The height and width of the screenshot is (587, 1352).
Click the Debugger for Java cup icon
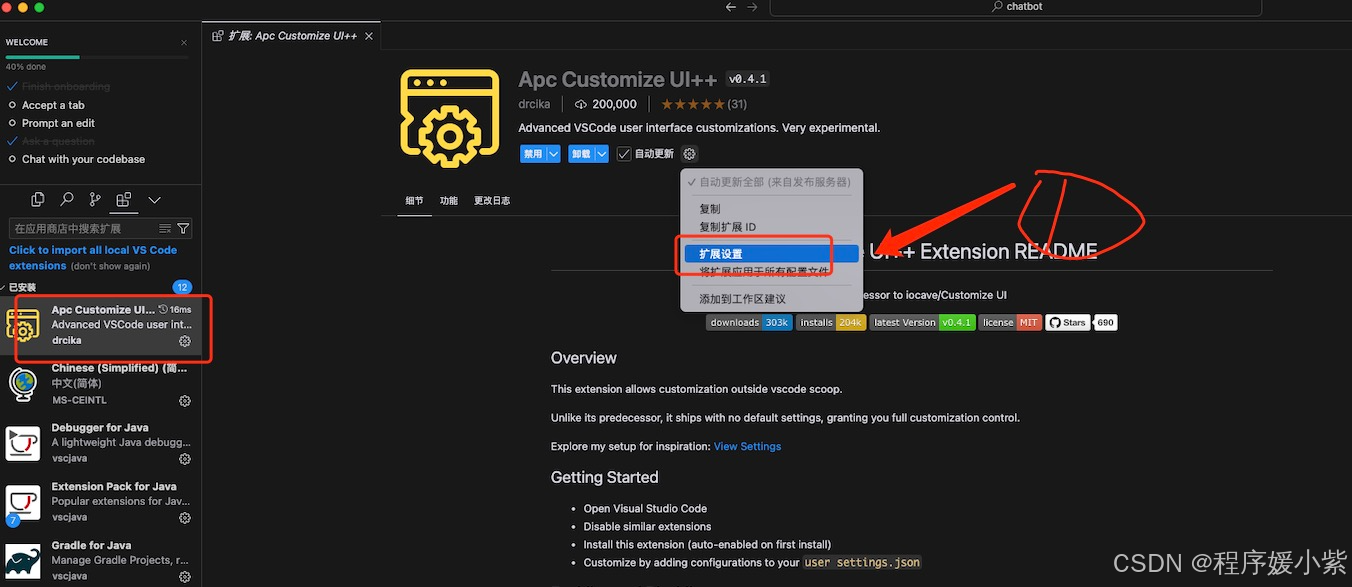pyautogui.click(x=23, y=443)
